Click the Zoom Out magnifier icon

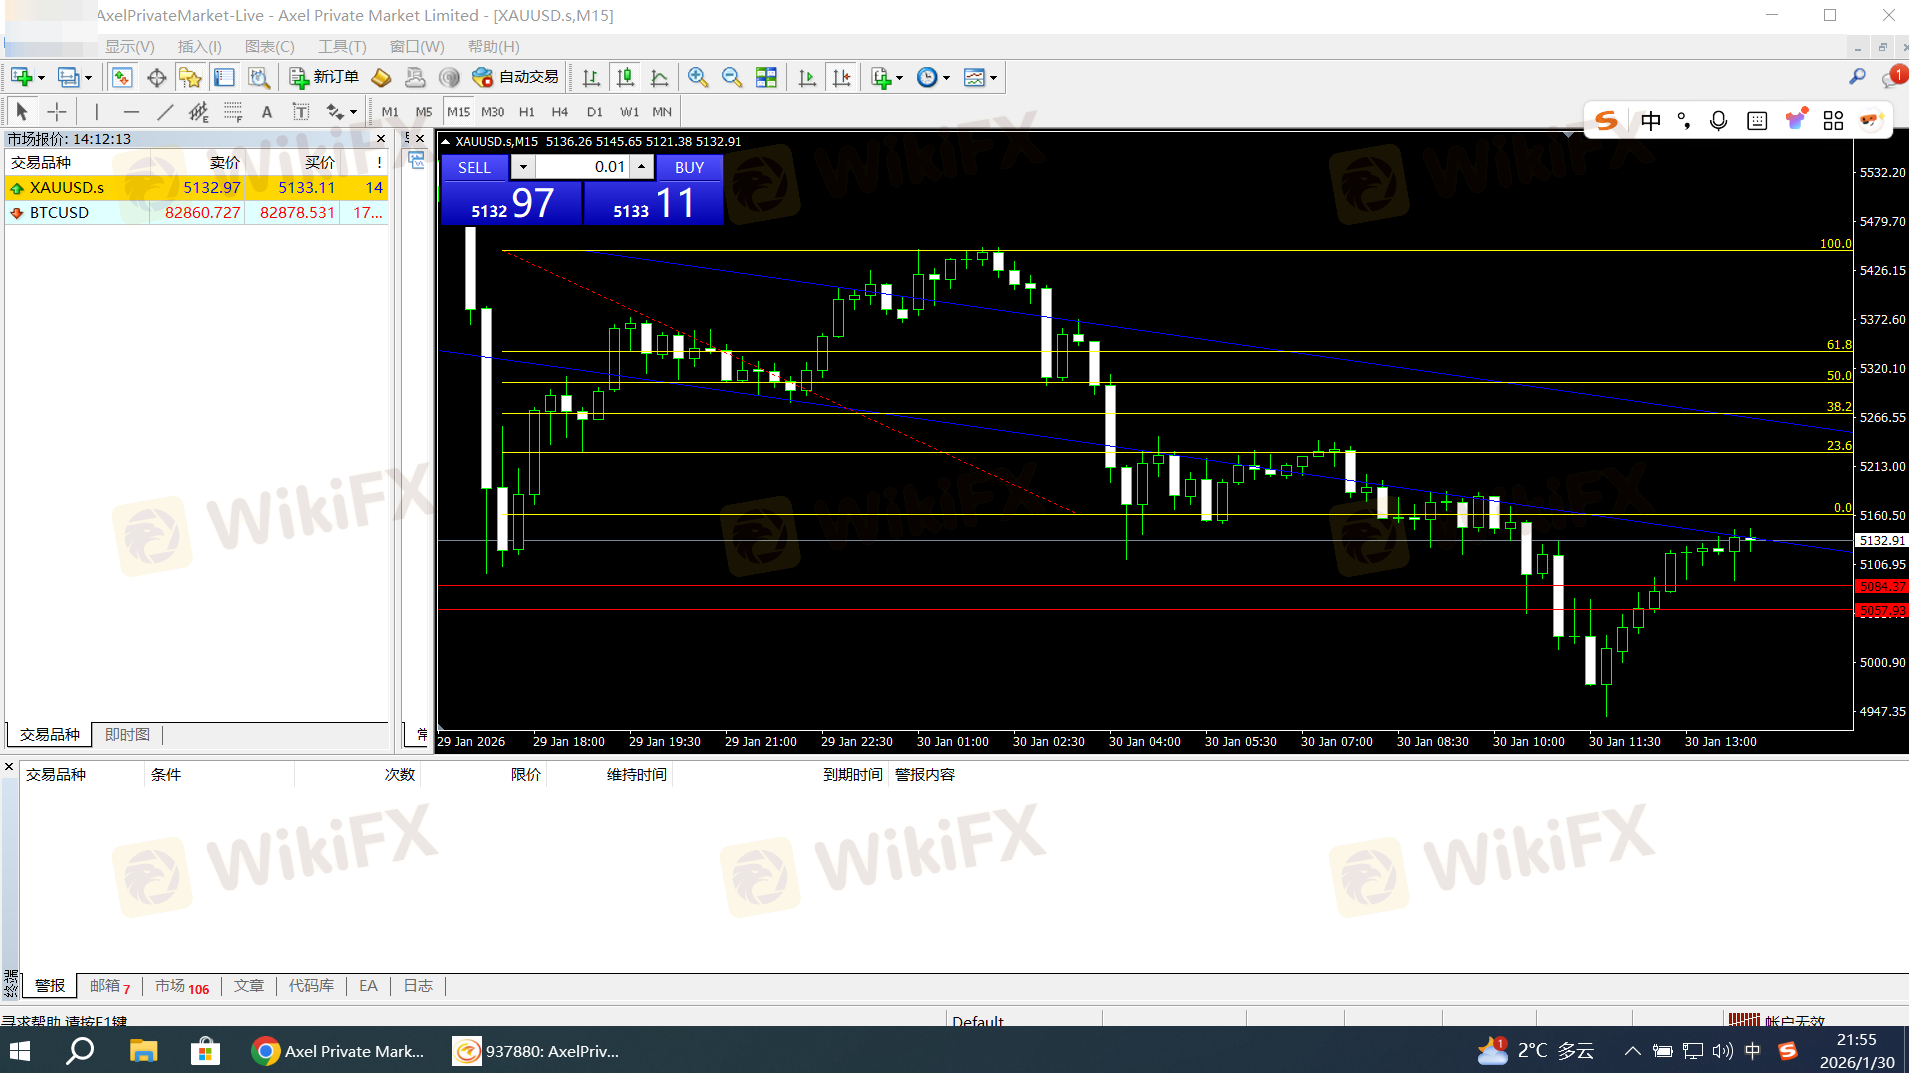732,78
